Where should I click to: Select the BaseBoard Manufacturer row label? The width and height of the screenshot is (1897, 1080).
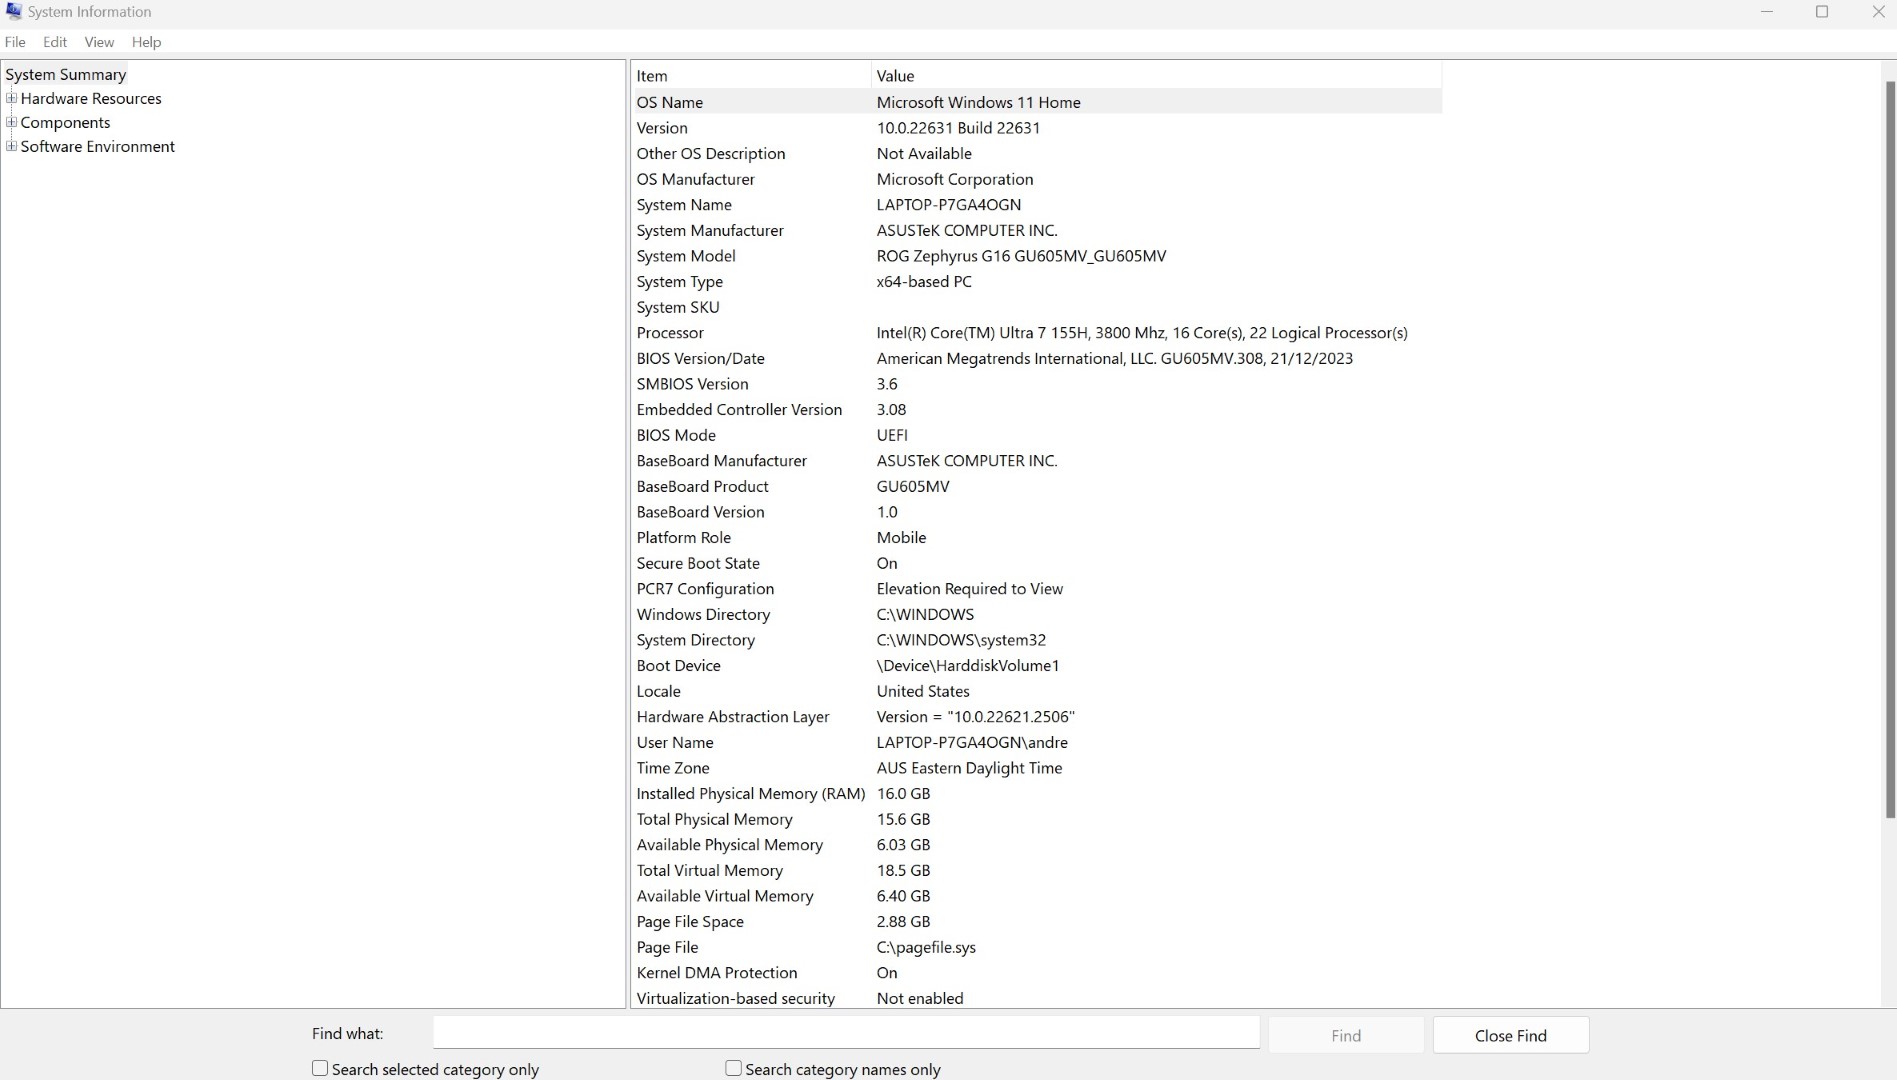tap(721, 461)
